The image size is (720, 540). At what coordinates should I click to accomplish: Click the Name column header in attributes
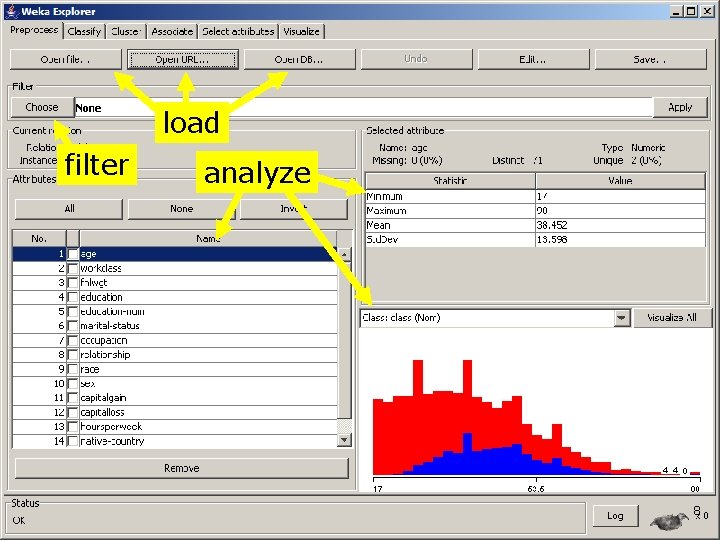pos(208,238)
